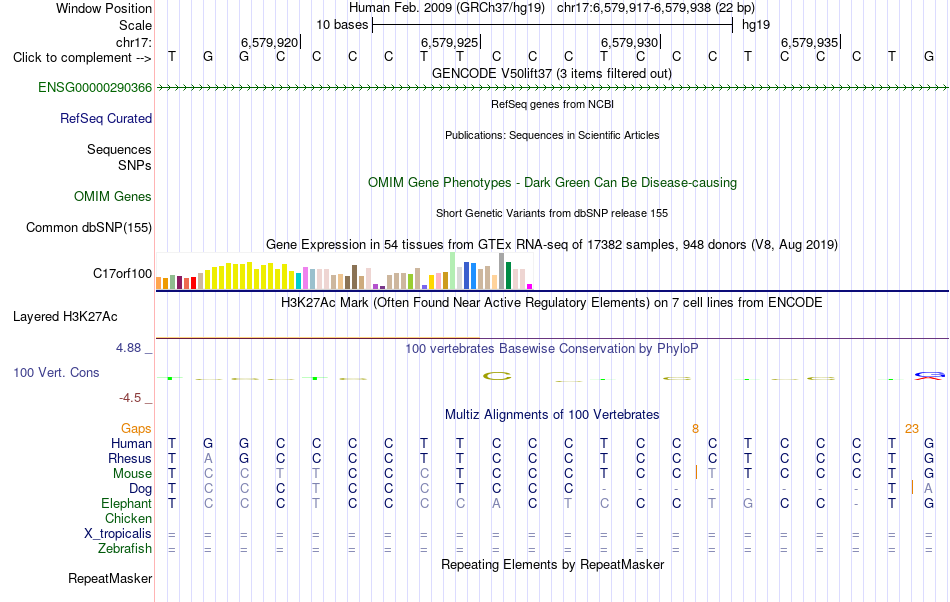The height and width of the screenshot is (602, 950).
Task: Click the -4.5 PhyloP lower limit value
Action: point(130,398)
